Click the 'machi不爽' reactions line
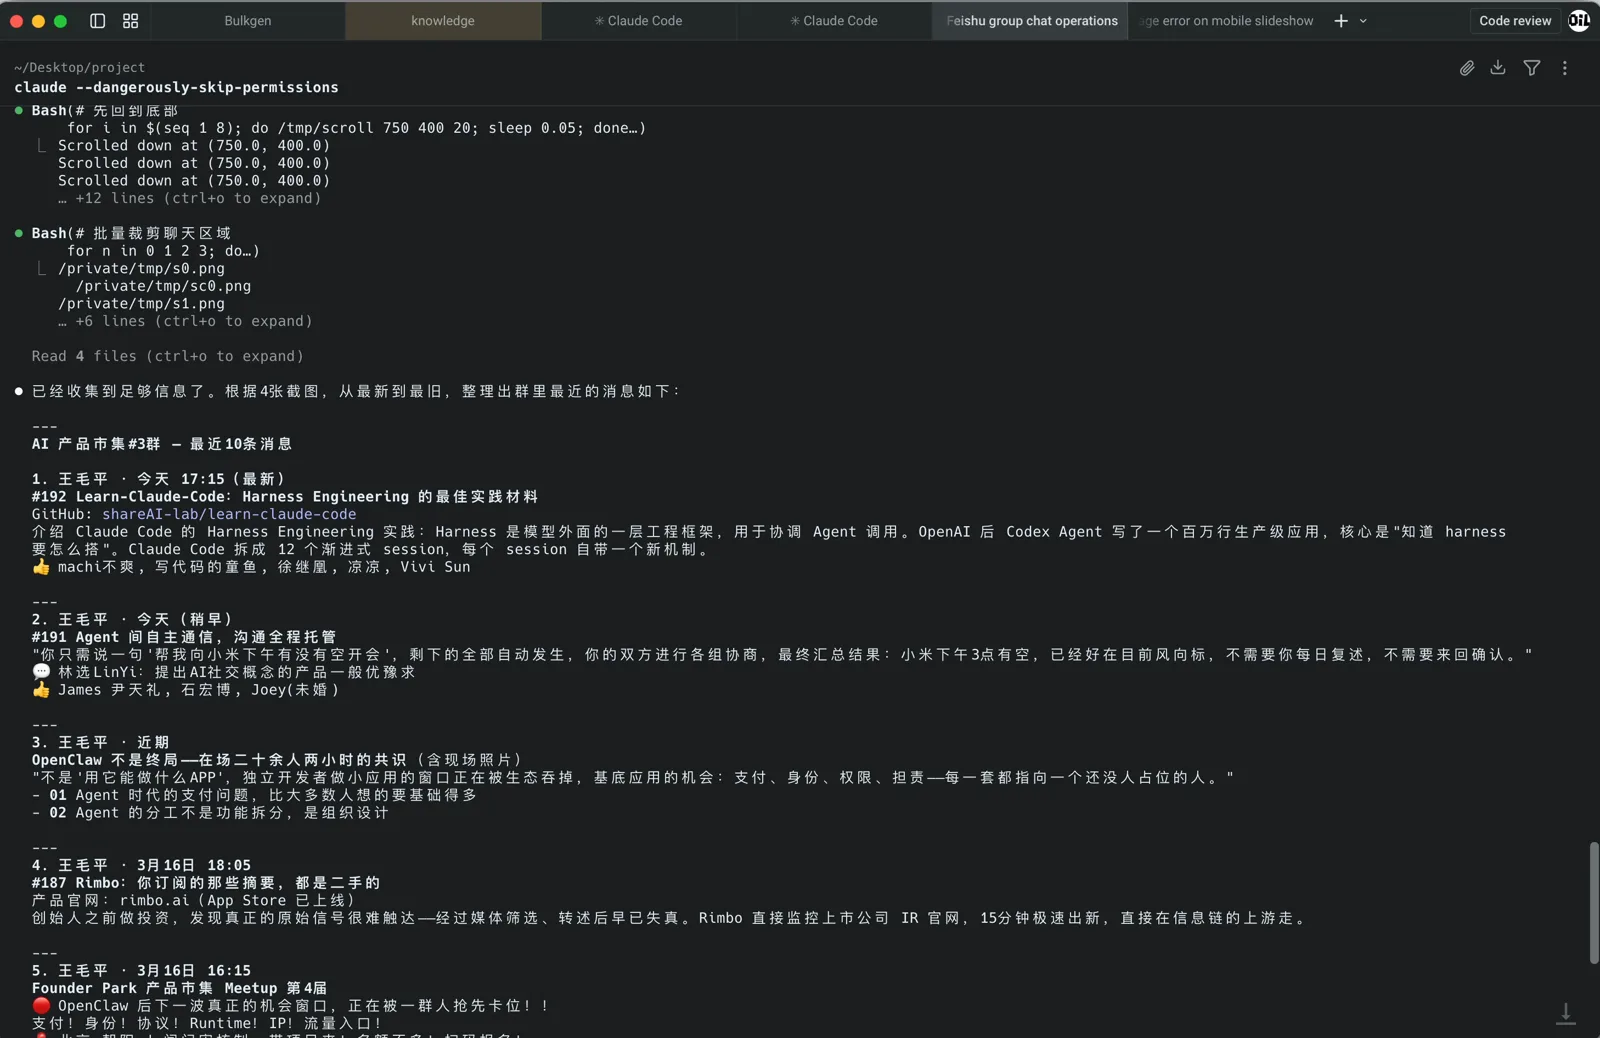 [251, 568]
